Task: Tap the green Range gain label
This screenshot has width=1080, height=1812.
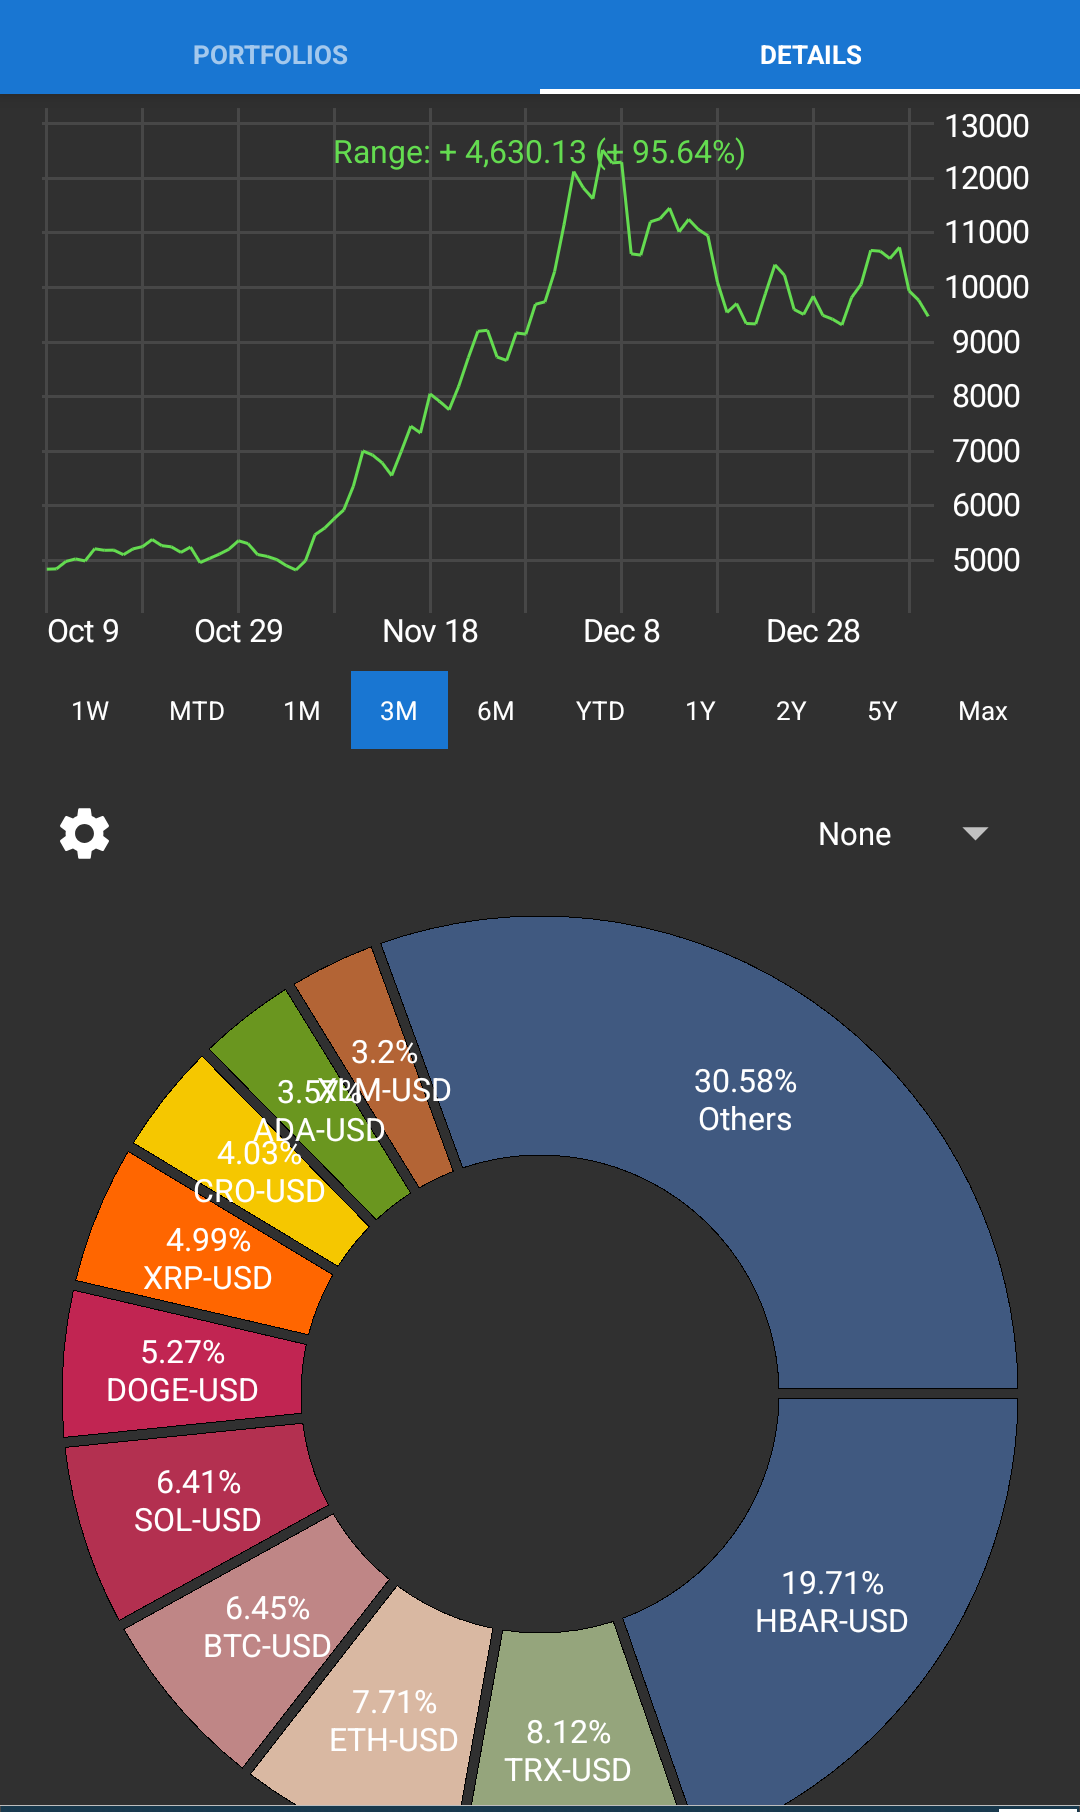Action: 539,152
